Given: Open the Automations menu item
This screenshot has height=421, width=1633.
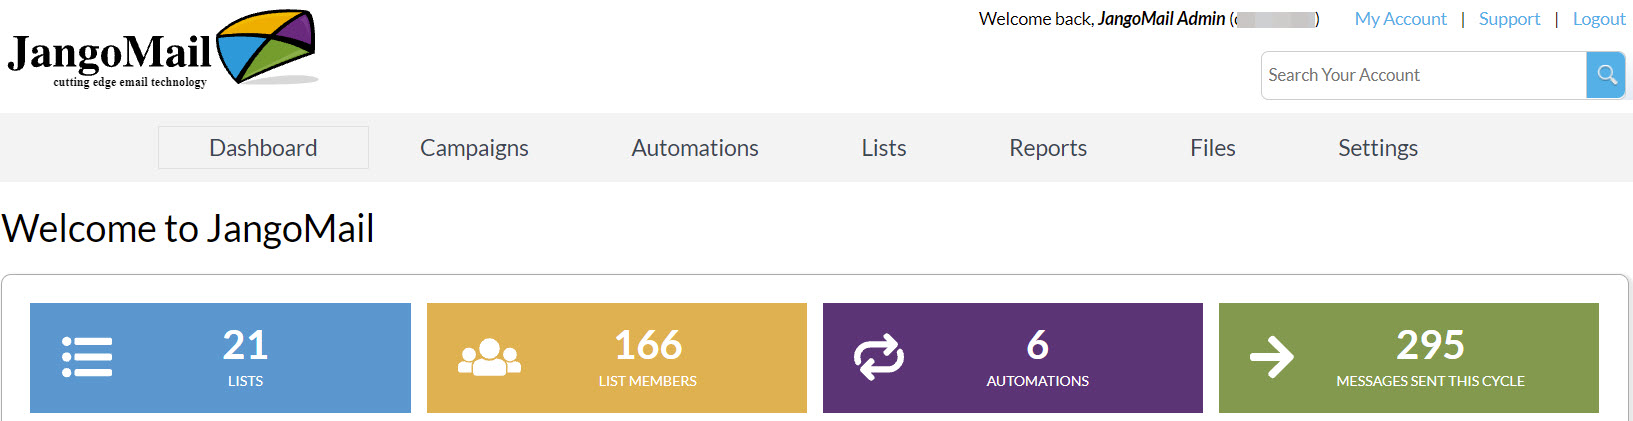Looking at the screenshot, I should click(x=695, y=148).
